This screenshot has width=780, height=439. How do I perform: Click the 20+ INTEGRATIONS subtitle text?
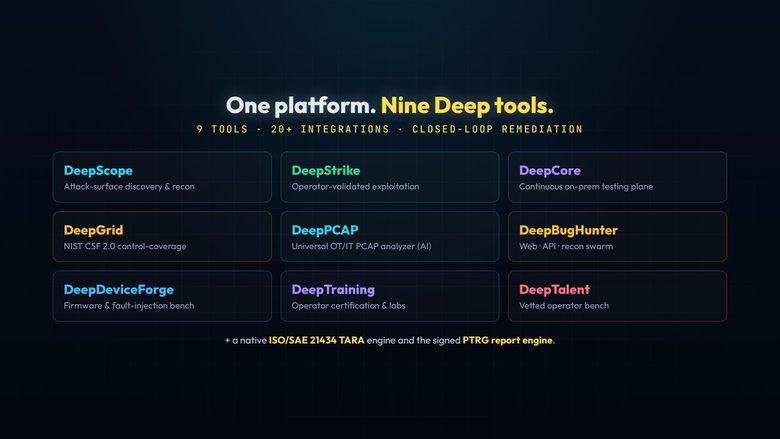(330, 129)
